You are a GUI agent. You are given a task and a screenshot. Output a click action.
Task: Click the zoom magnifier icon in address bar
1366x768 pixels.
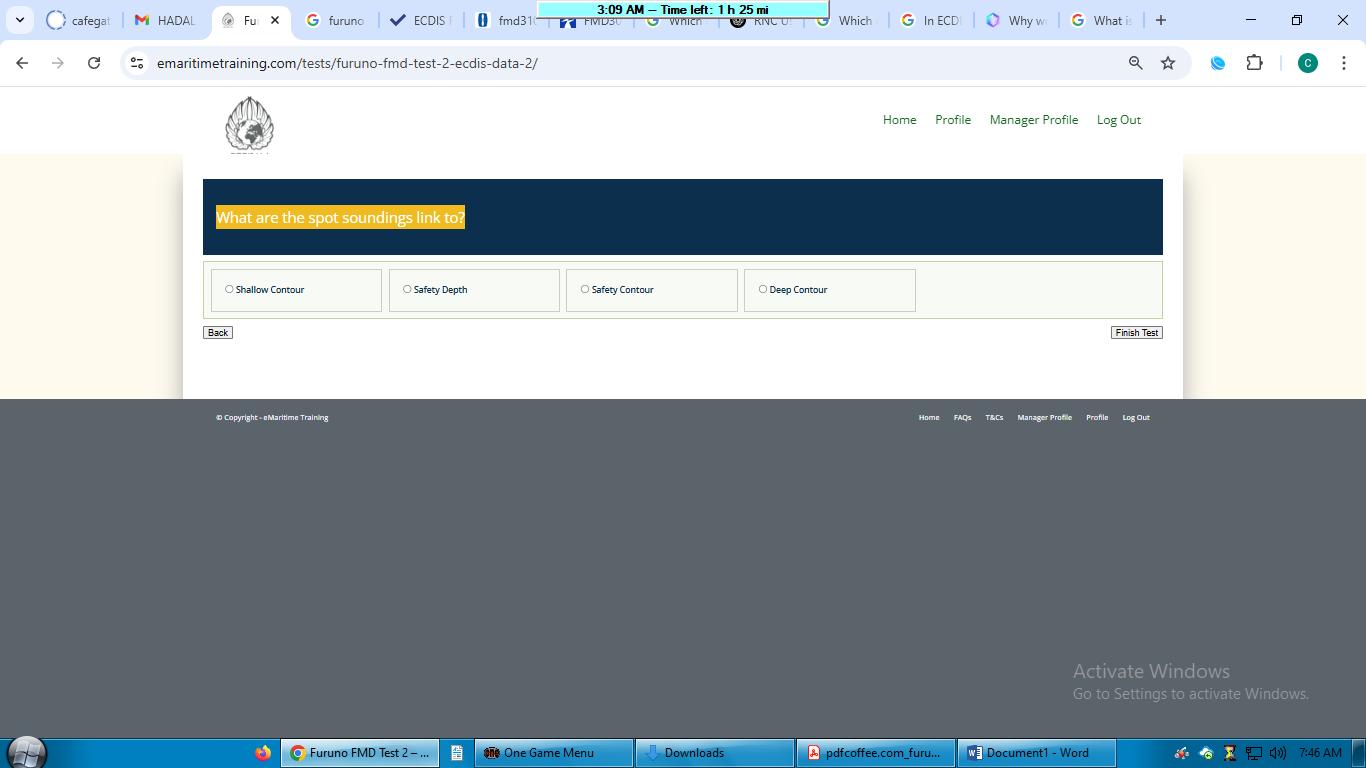(1135, 63)
